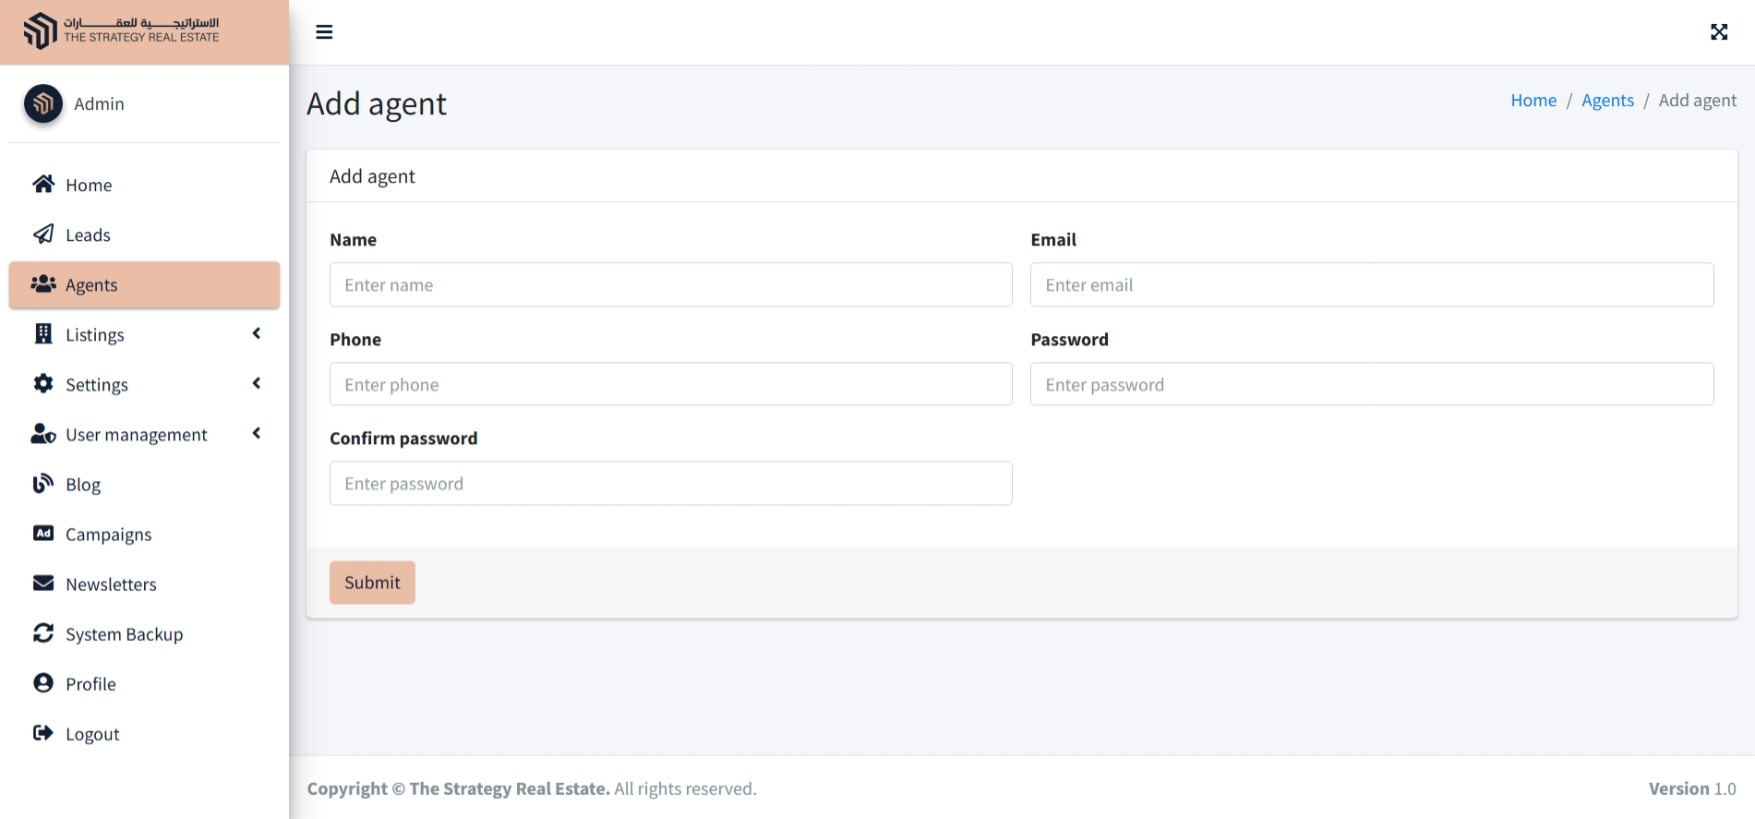Click the Newsletters envelope icon
1755x819 pixels.
click(x=43, y=584)
